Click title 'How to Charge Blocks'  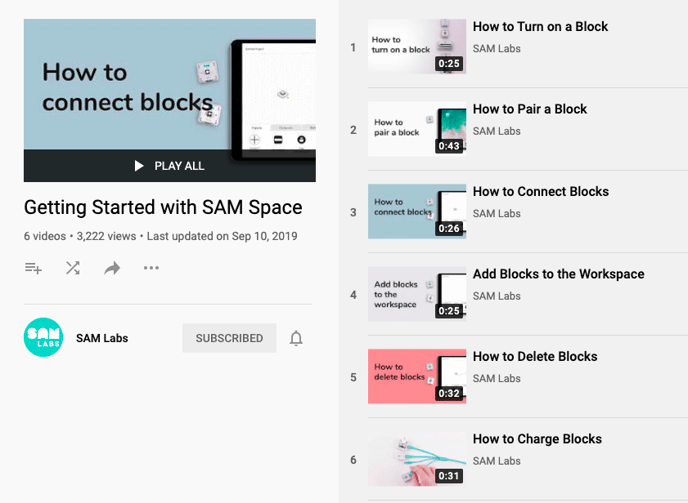click(x=537, y=439)
